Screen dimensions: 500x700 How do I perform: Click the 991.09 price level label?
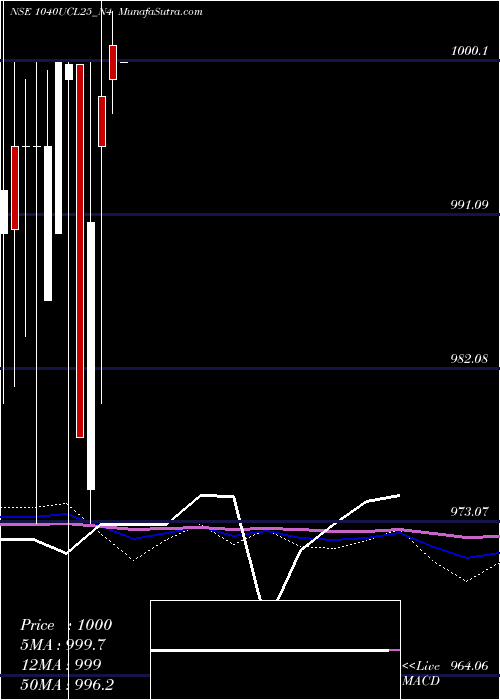[x=468, y=205]
